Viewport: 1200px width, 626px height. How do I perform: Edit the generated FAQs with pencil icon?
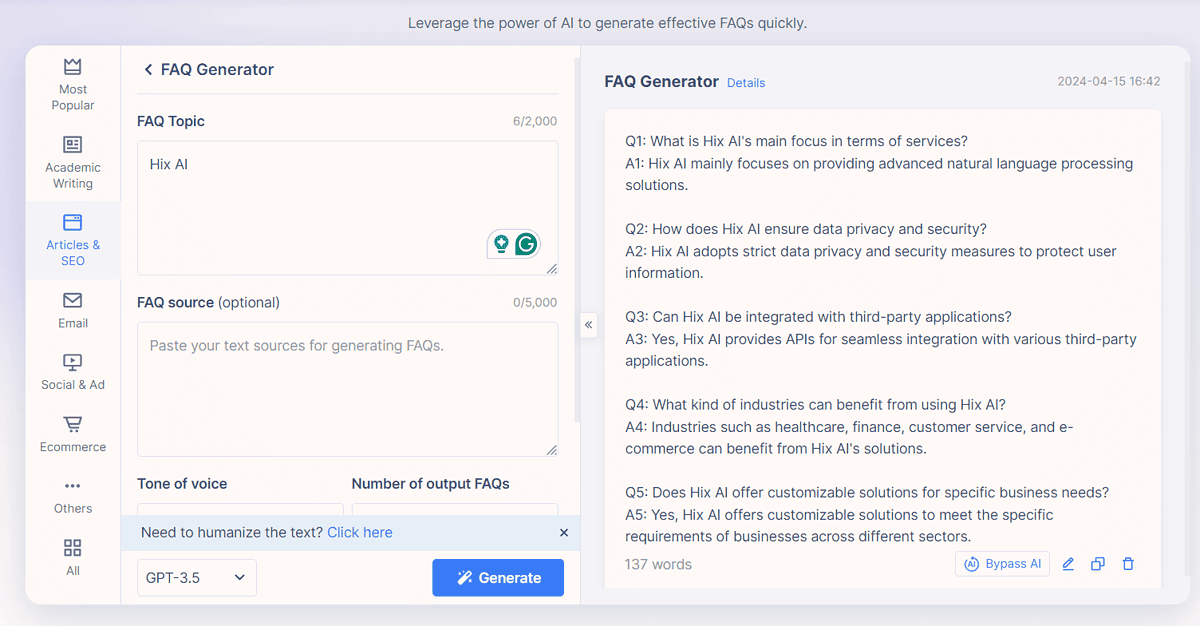1068,563
